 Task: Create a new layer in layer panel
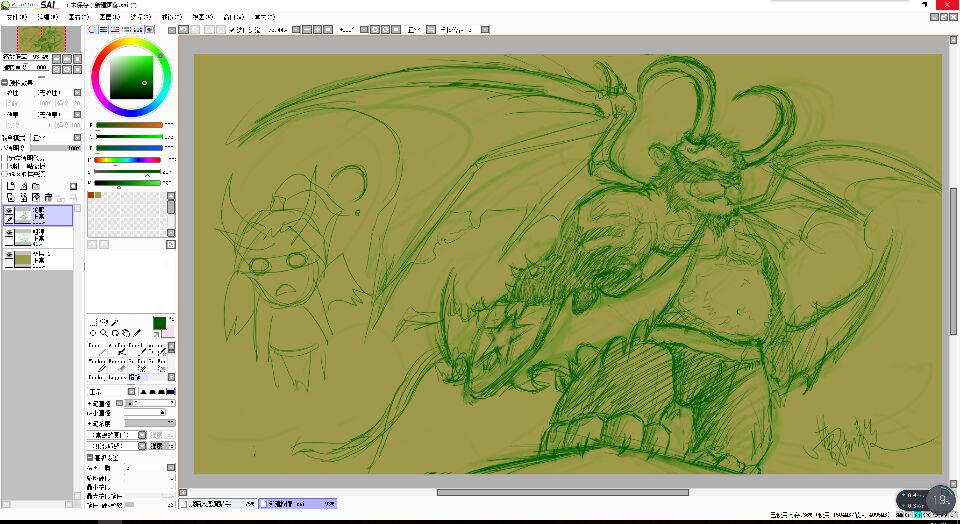coord(10,186)
